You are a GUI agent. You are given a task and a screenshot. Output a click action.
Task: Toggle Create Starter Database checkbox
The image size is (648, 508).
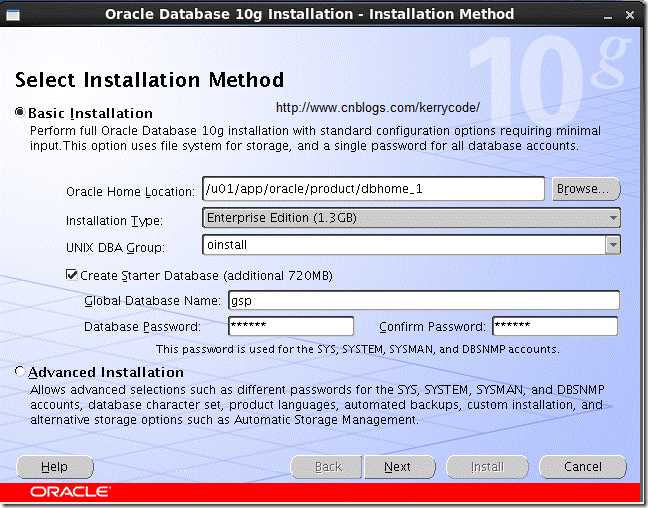[x=71, y=274]
